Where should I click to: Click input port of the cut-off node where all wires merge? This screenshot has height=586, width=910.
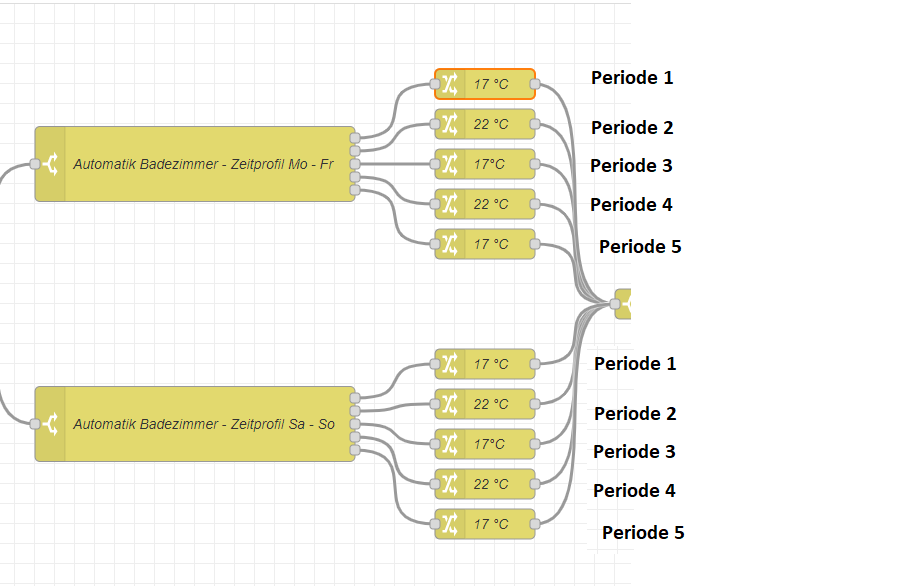pyautogui.click(x=615, y=304)
